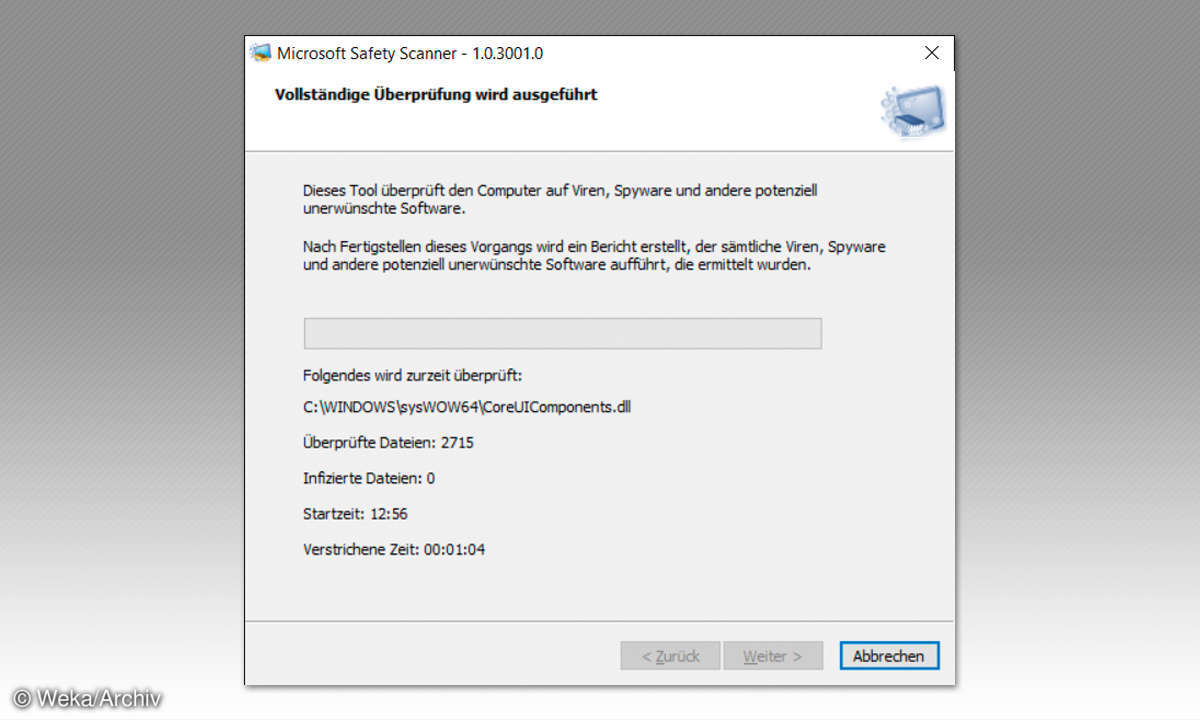Click the paragraph starting 'Nach Fertigstellen dieses Vorgangs'
The width and height of the screenshot is (1200, 720).
pyautogui.click(x=594, y=255)
